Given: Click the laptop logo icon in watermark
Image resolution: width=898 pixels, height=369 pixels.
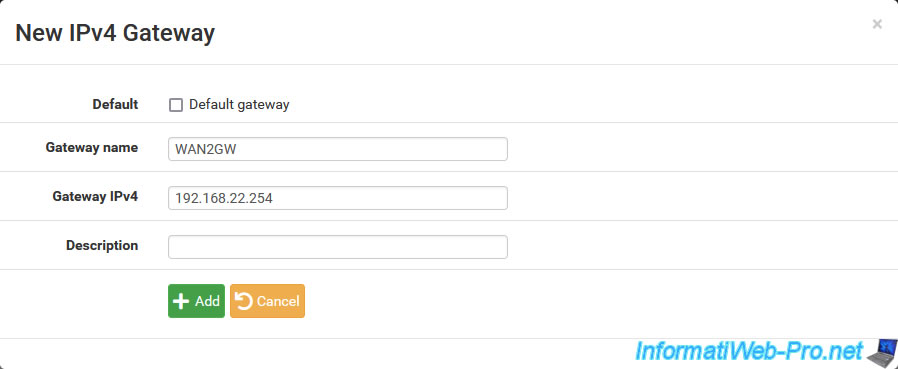Looking at the screenshot, I should [x=881, y=351].
